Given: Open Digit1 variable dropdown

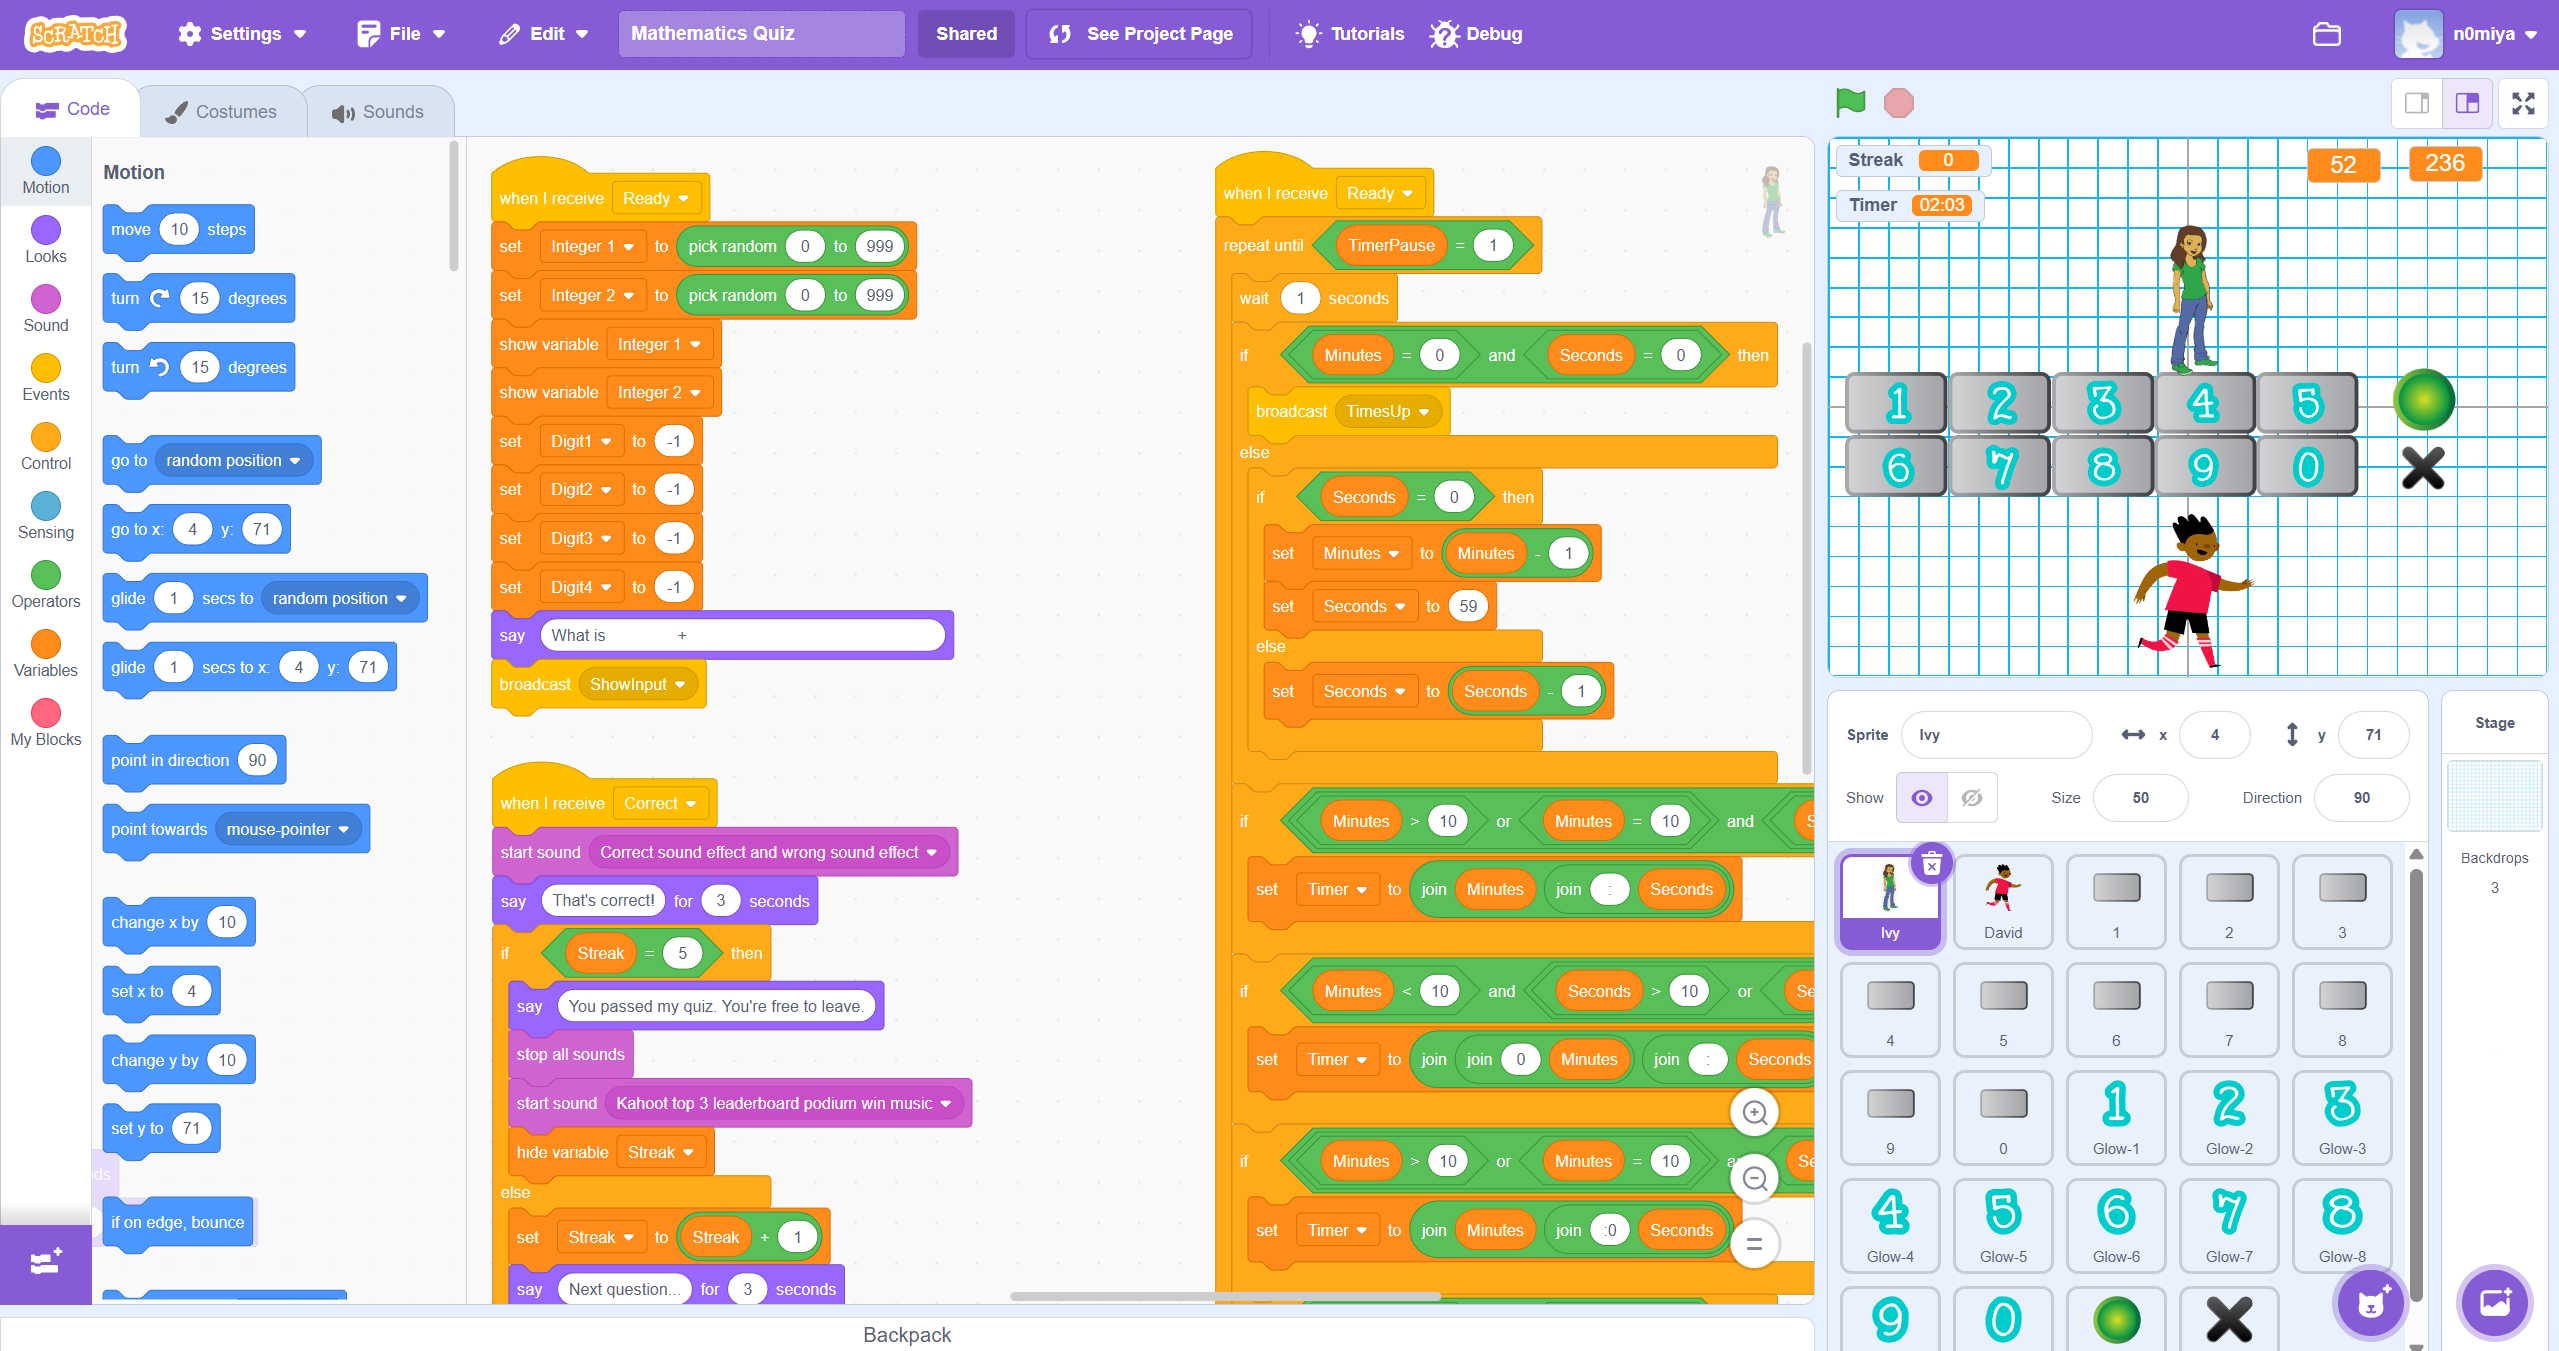Looking at the screenshot, I should [x=581, y=441].
